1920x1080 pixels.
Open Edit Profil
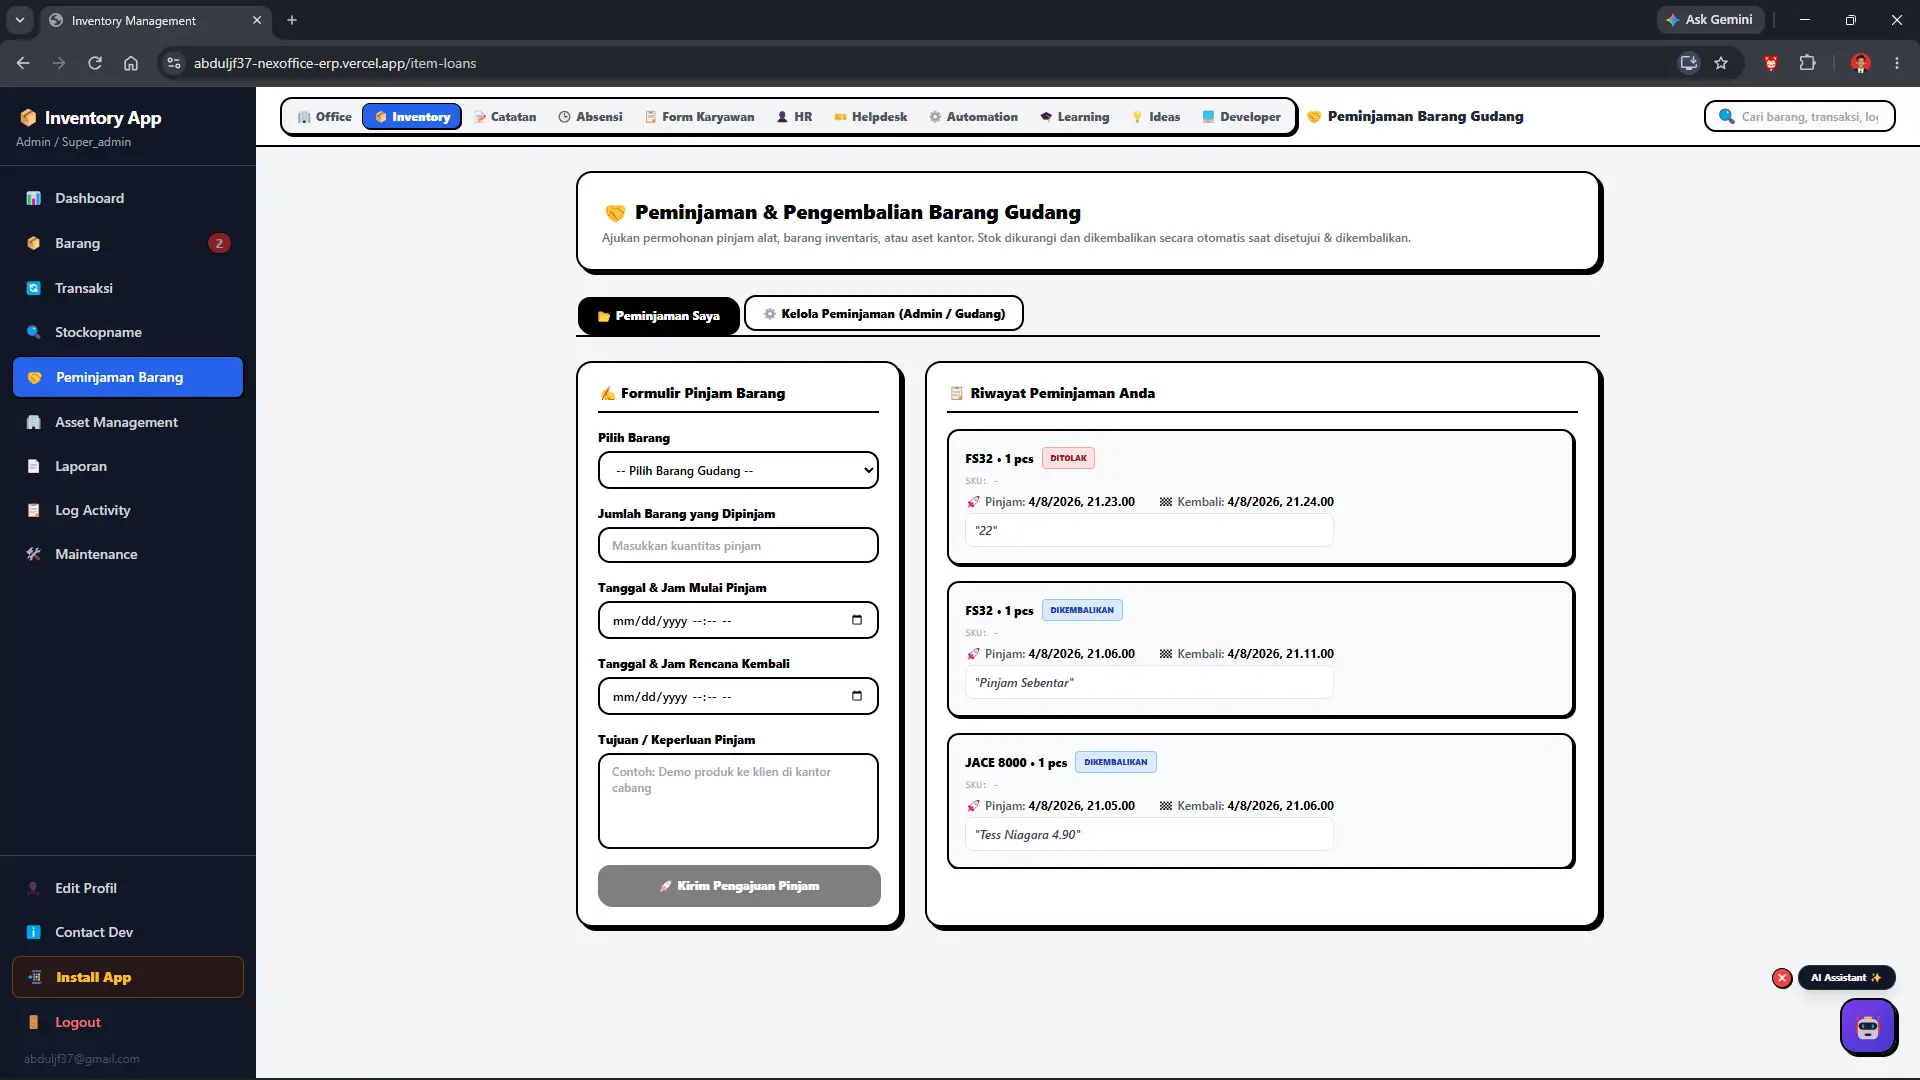click(128, 888)
